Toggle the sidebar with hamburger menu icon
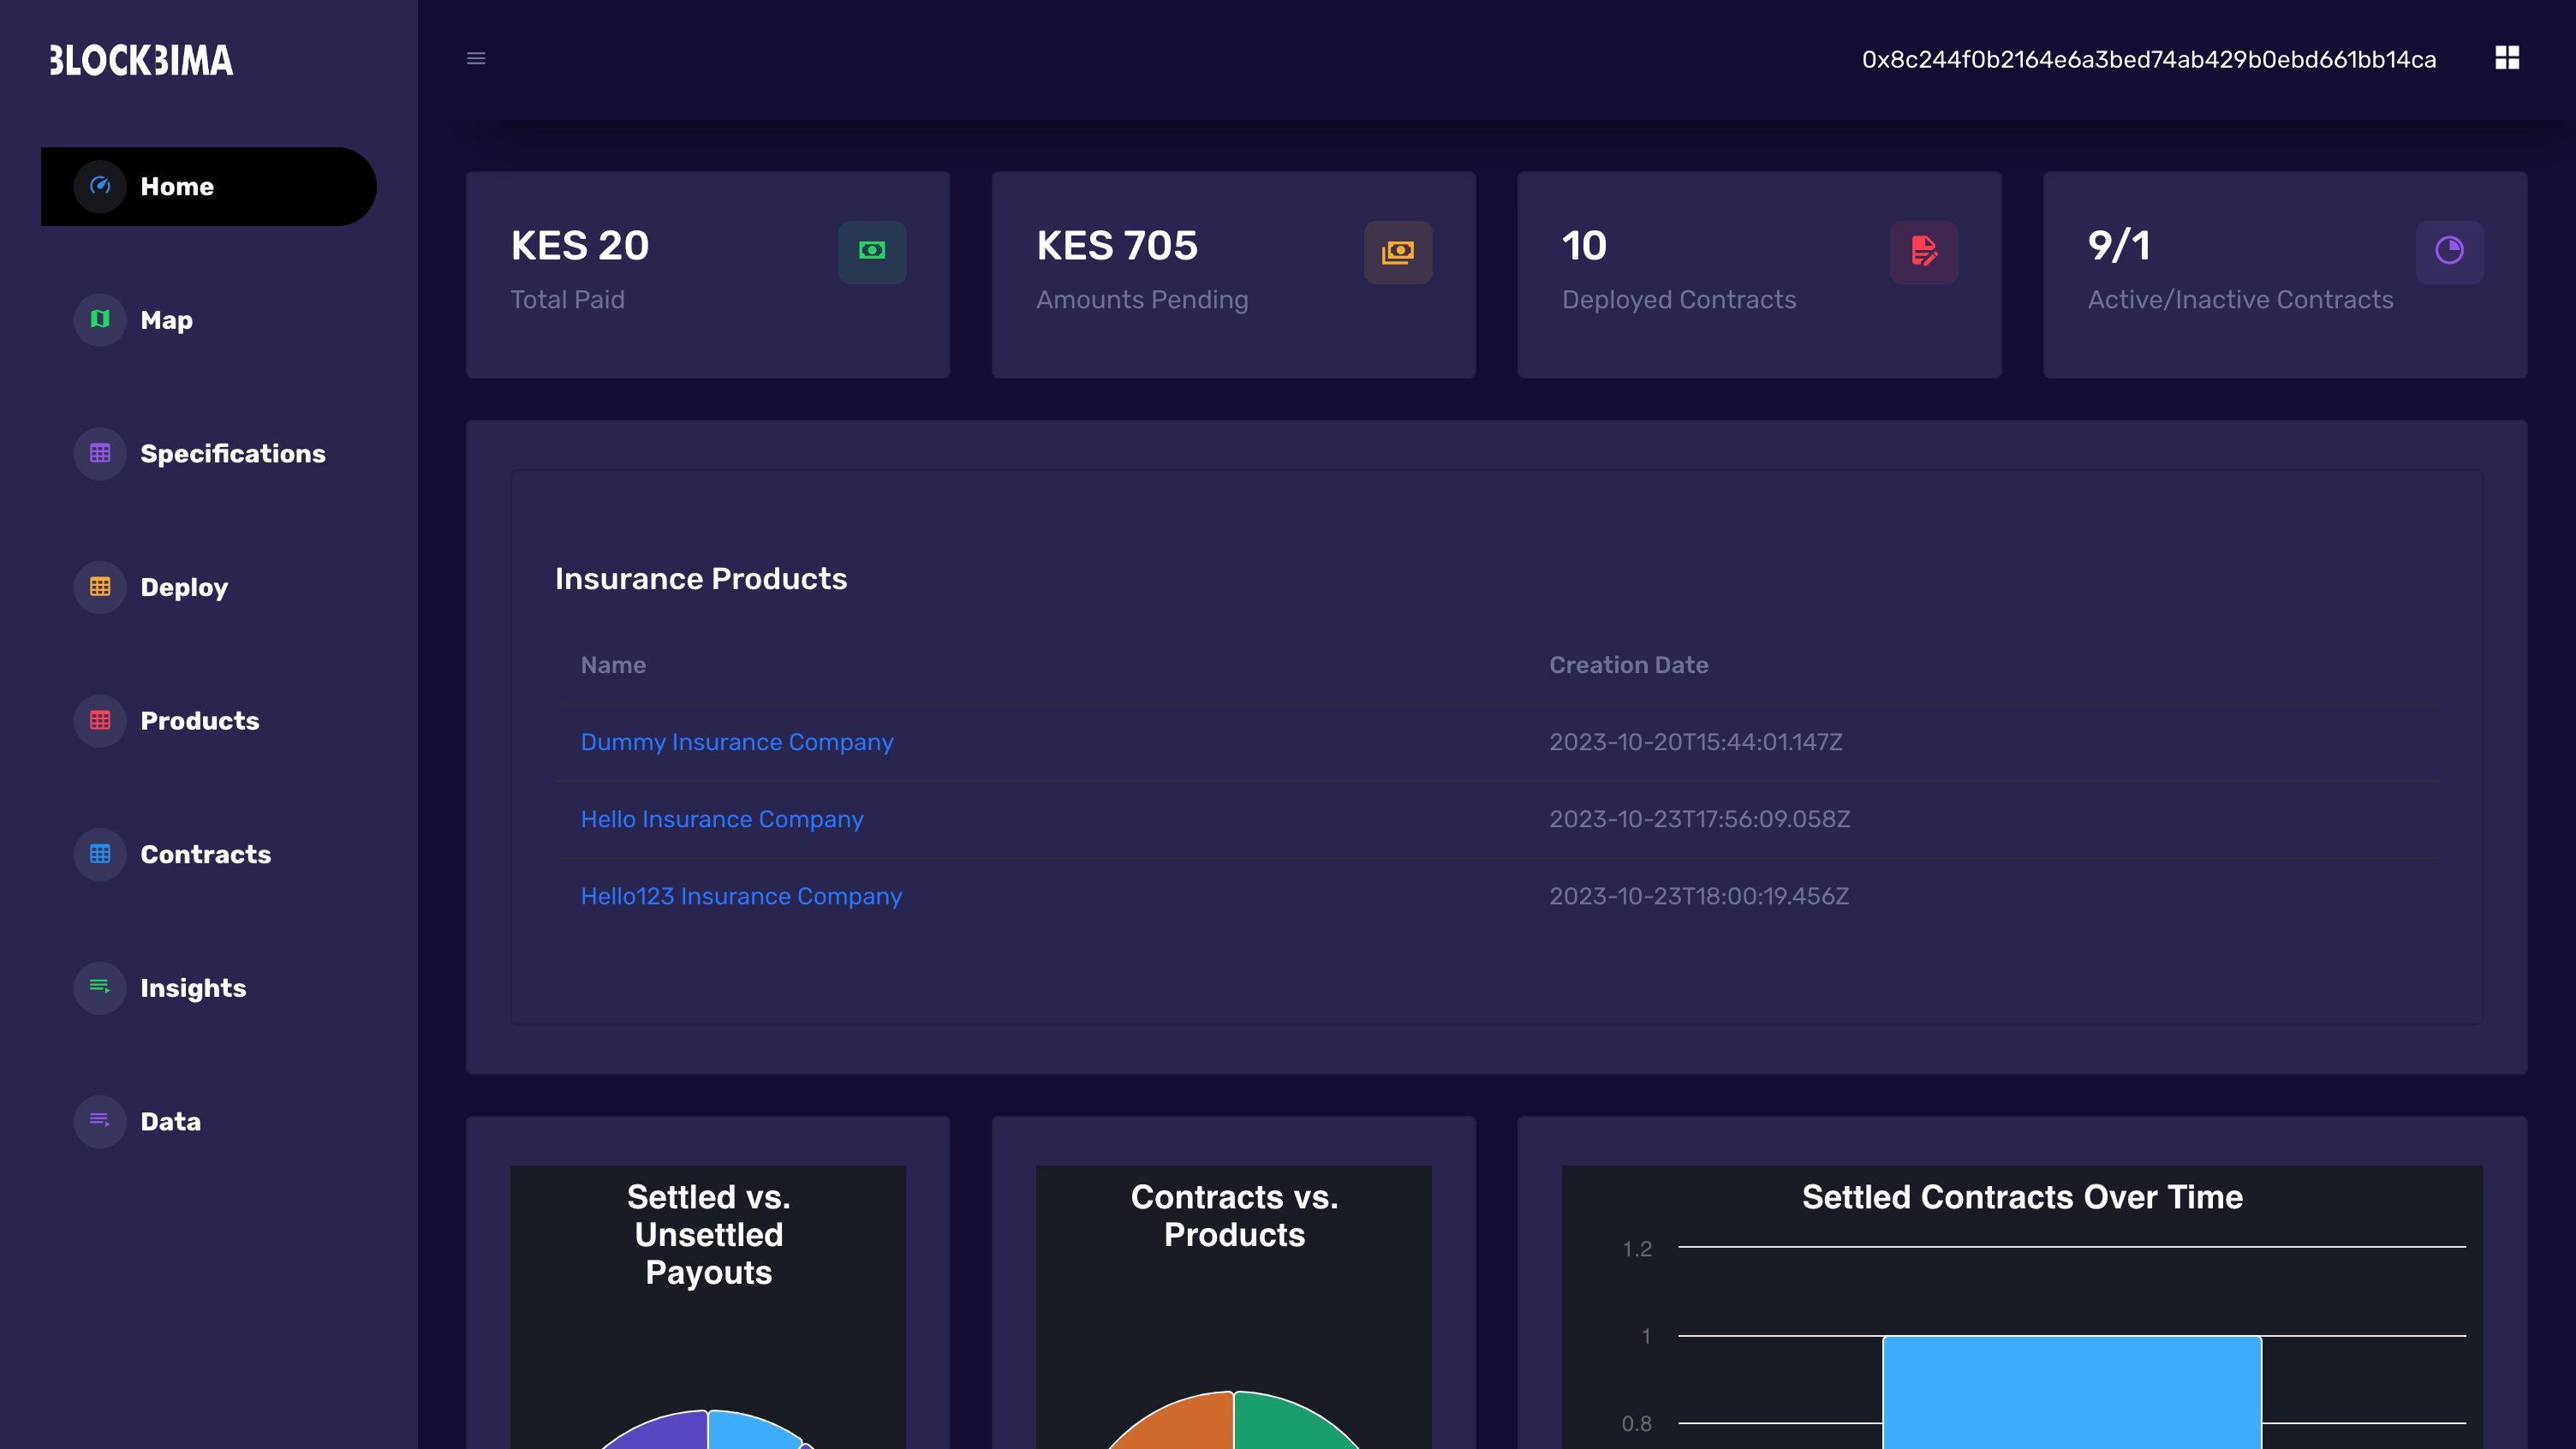The height and width of the screenshot is (1449, 2576). tap(476, 59)
